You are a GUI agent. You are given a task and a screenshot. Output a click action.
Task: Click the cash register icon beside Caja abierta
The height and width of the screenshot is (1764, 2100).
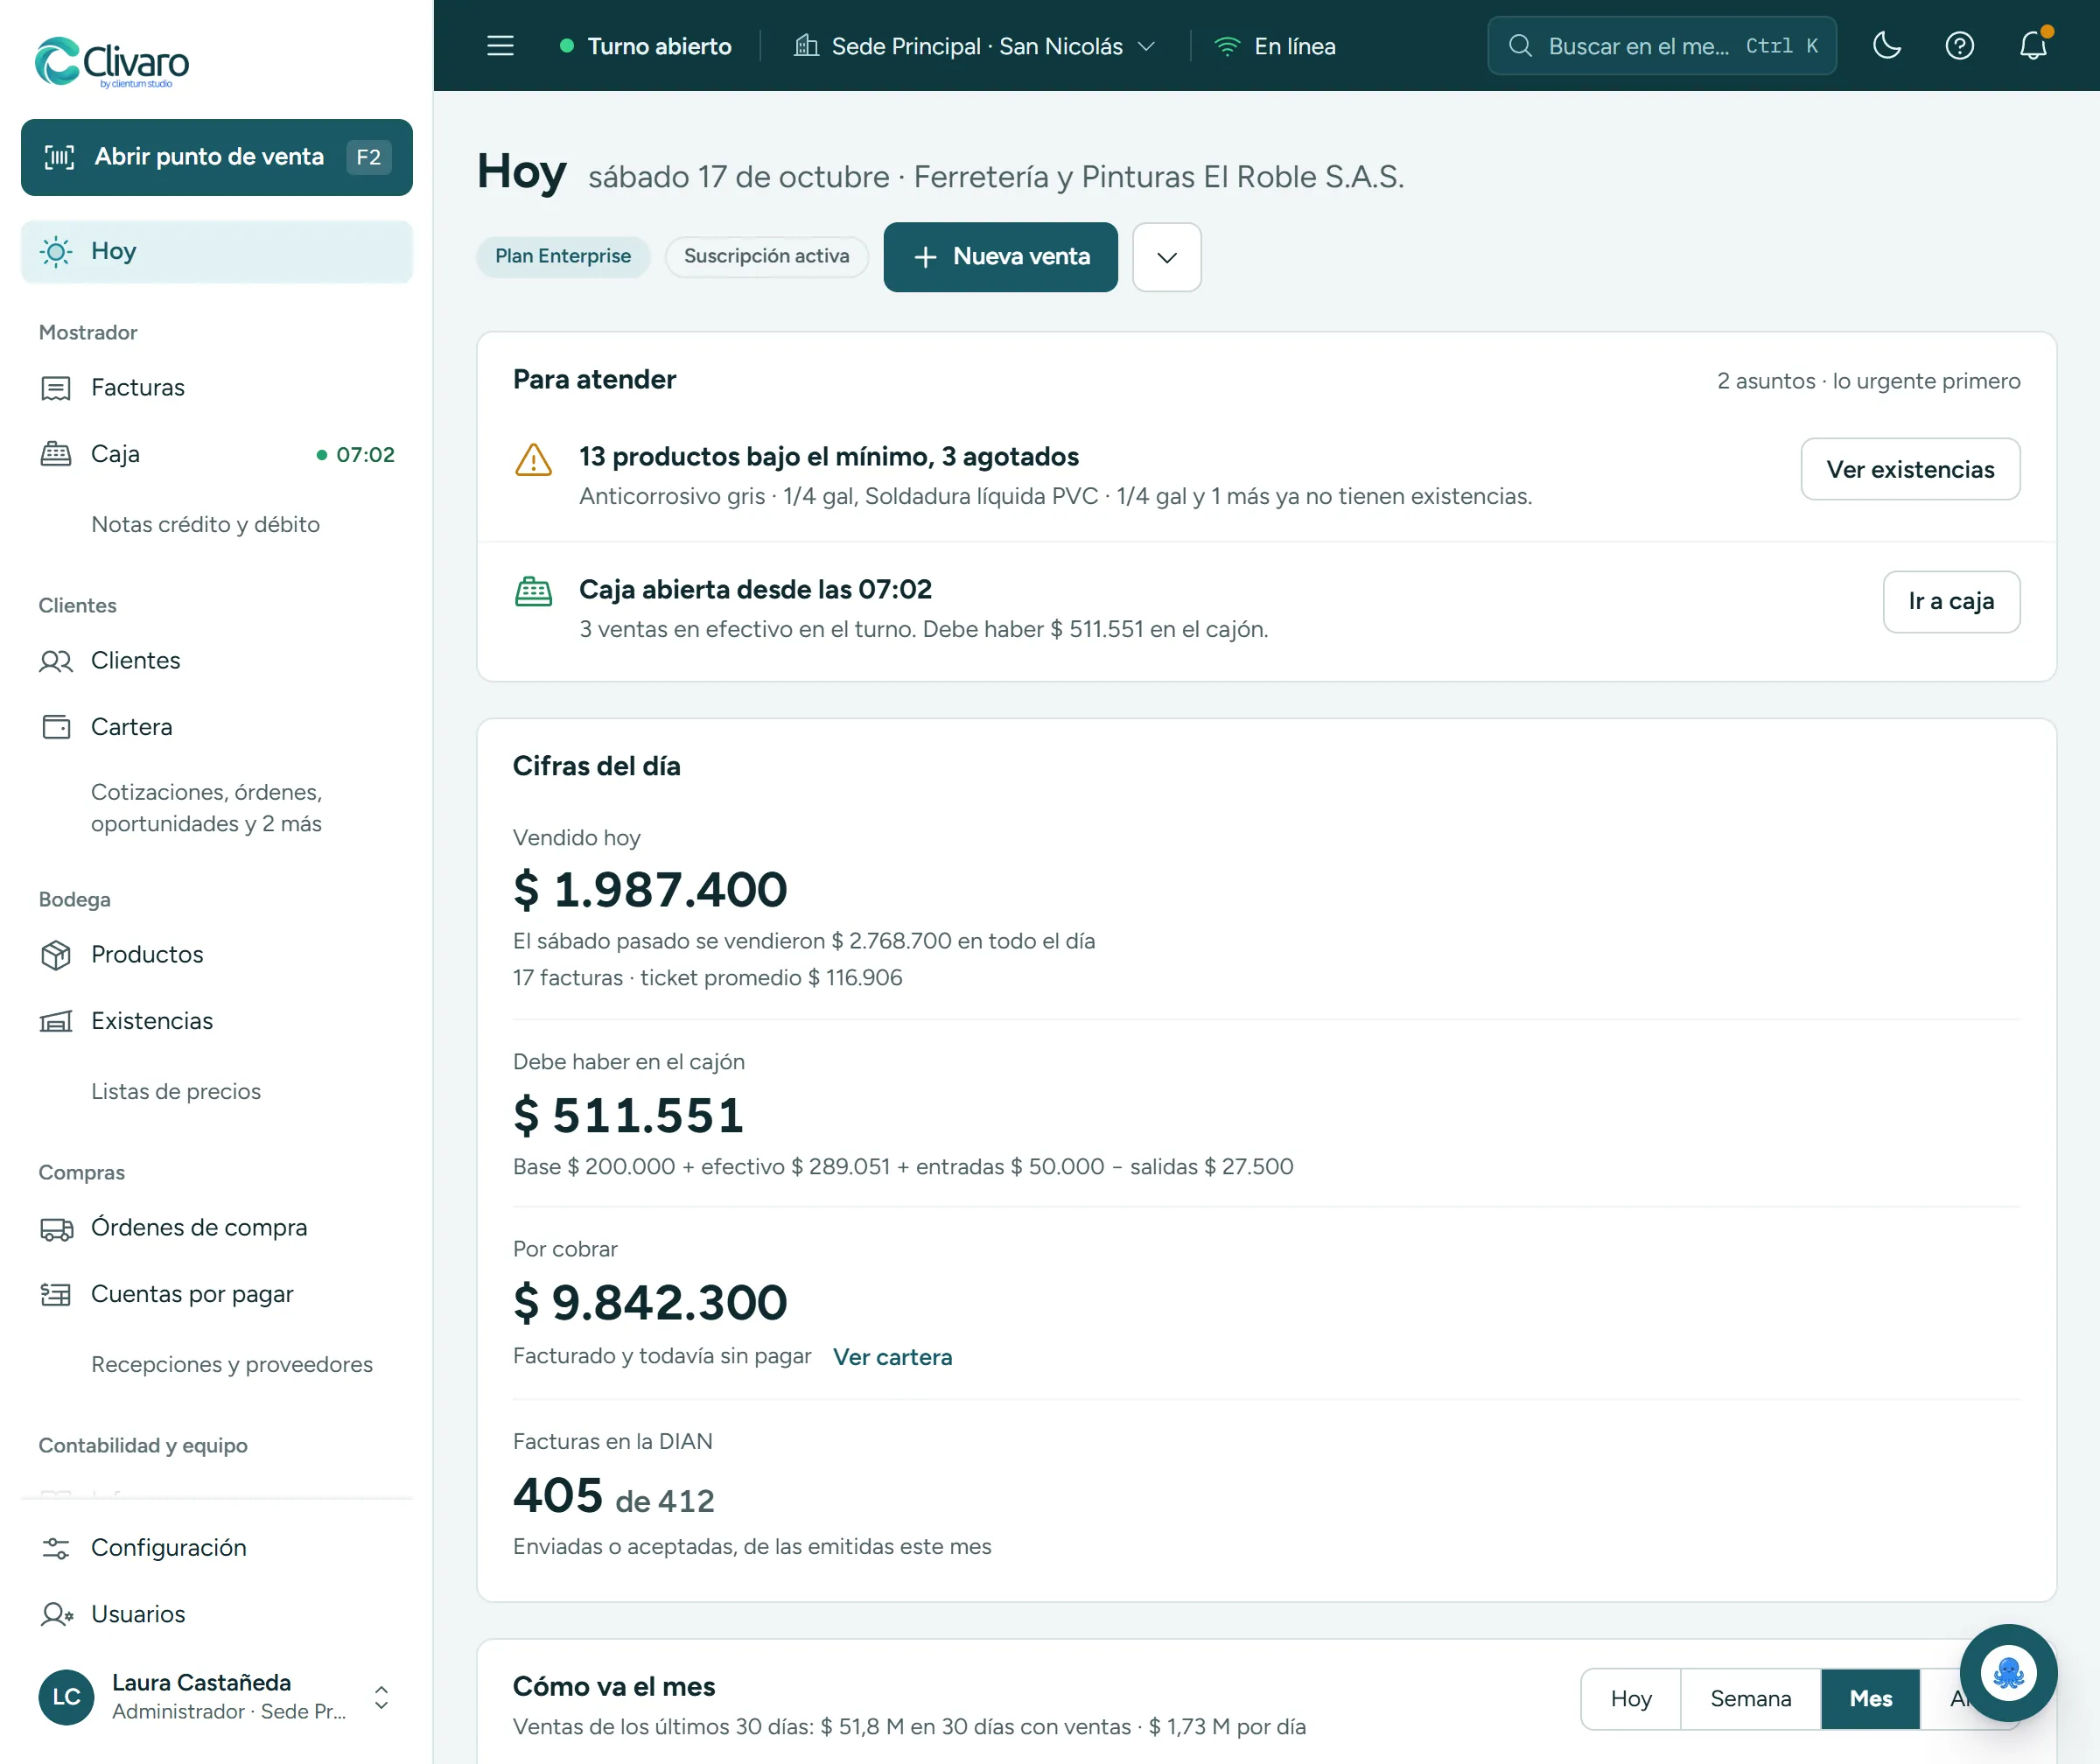coord(533,592)
